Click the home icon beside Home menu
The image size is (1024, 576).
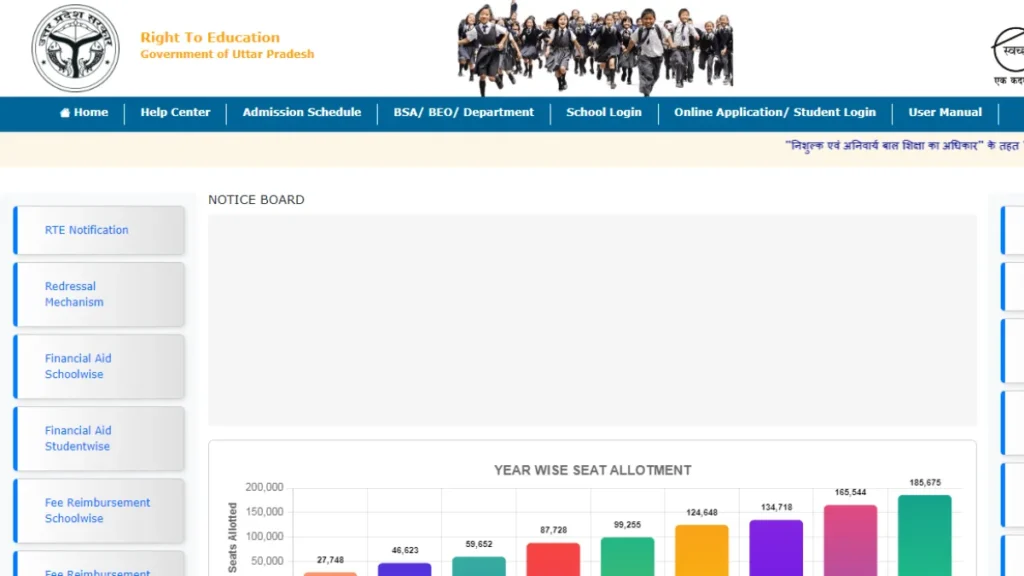pyautogui.click(x=63, y=113)
